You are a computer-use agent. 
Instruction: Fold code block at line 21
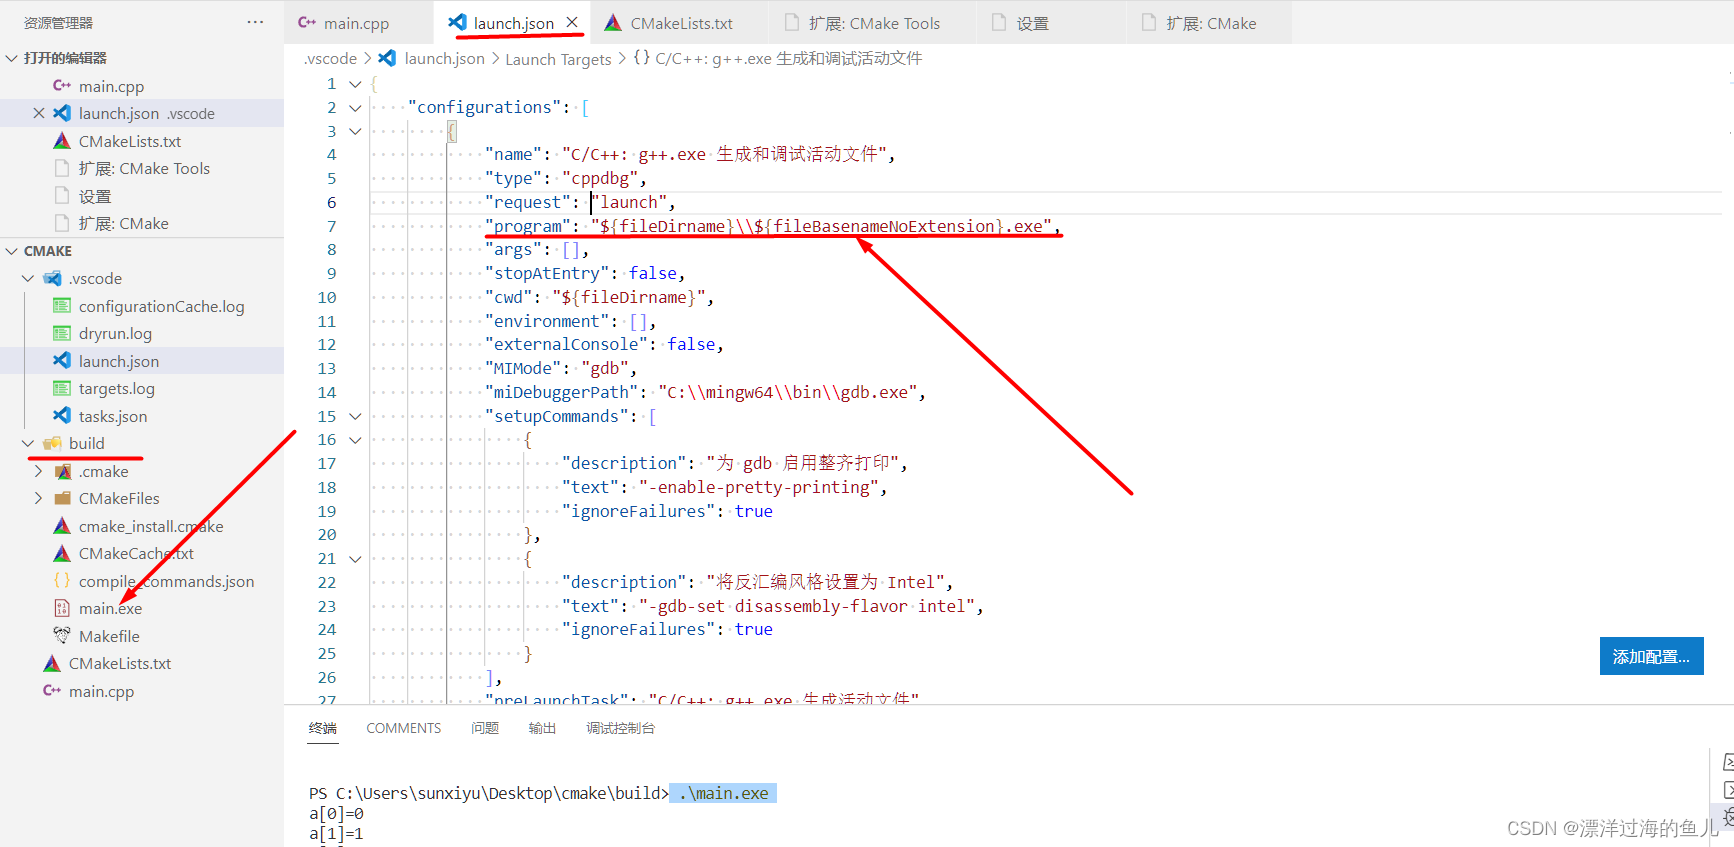click(x=355, y=559)
